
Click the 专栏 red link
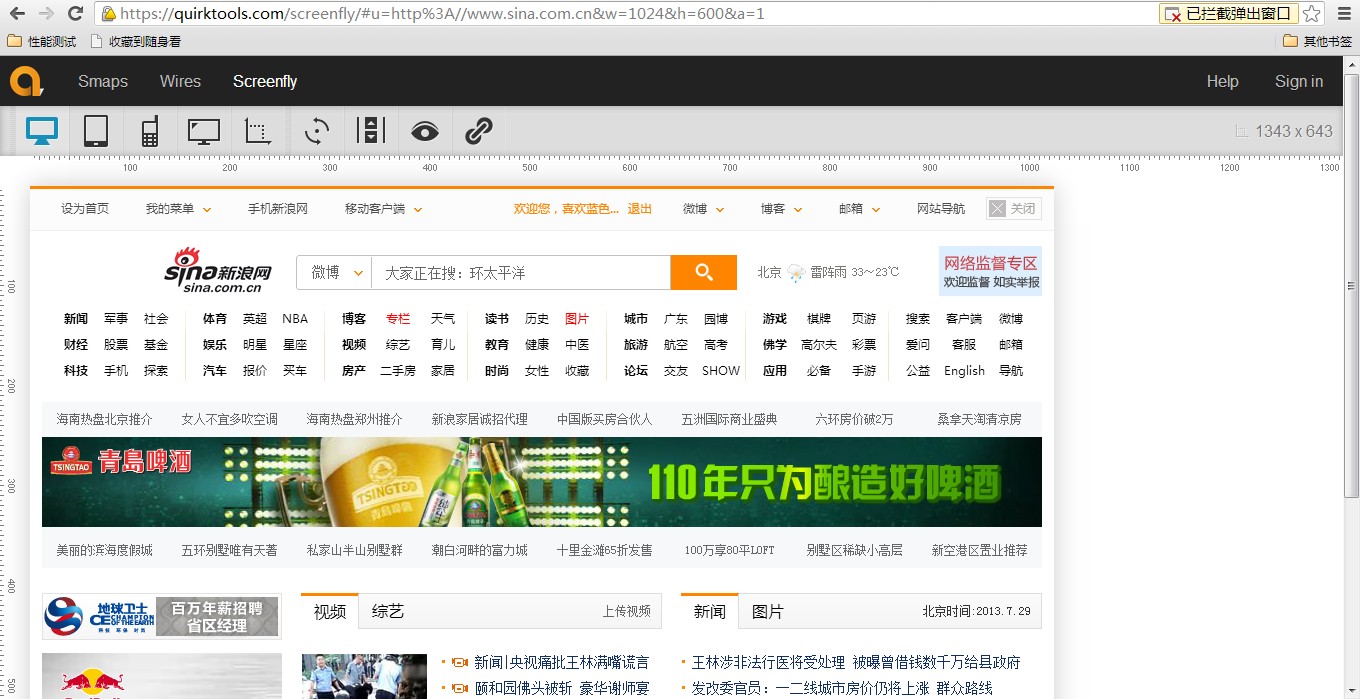click(x=398, y=319)
